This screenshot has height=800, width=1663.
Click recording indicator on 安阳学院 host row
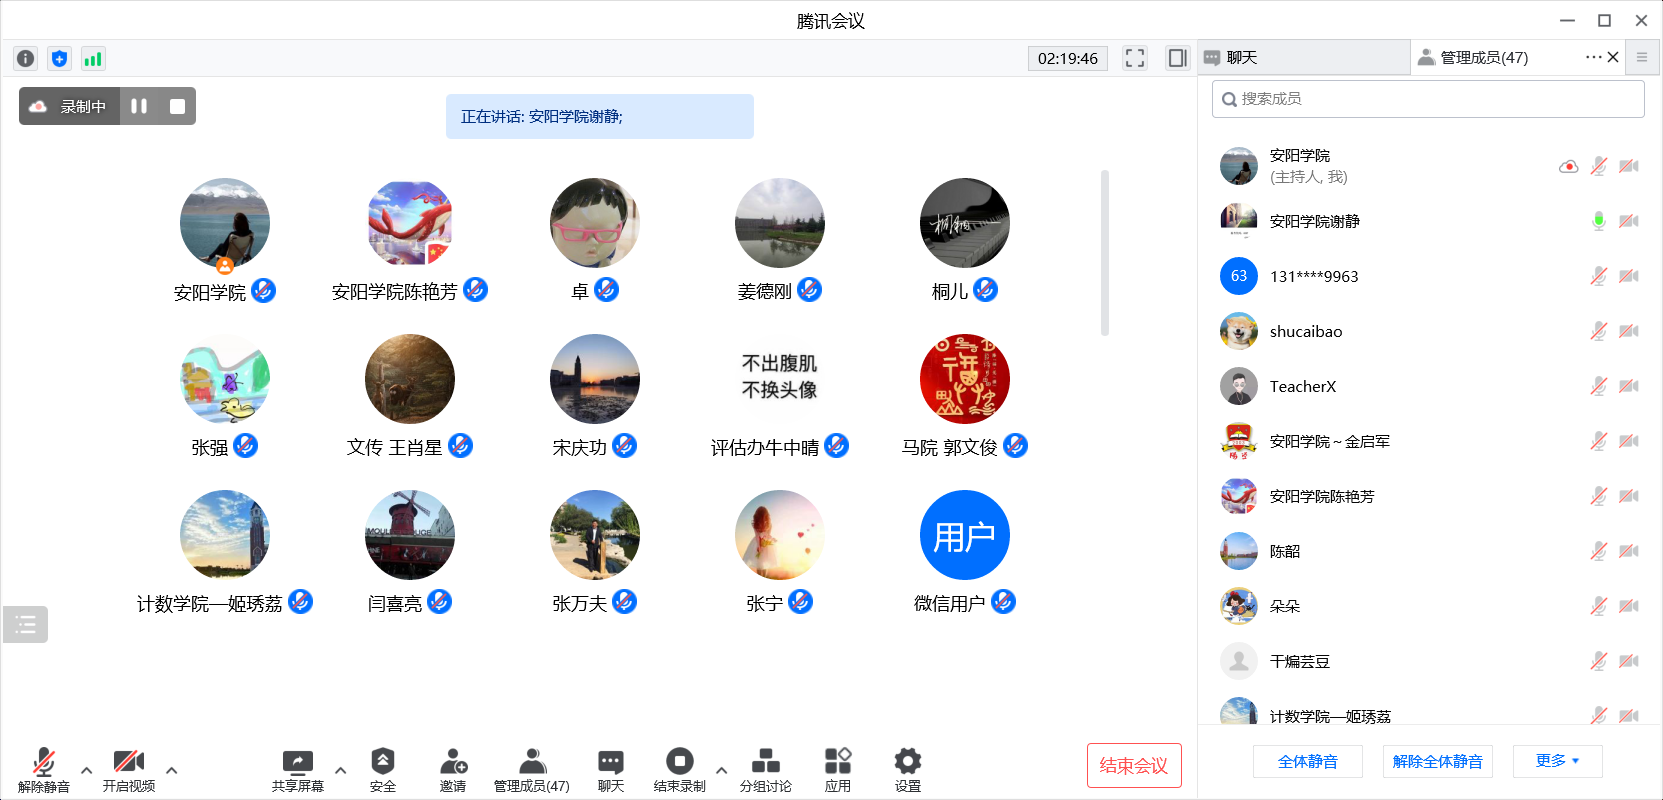pyautogui.click(x=1569, y=166)
